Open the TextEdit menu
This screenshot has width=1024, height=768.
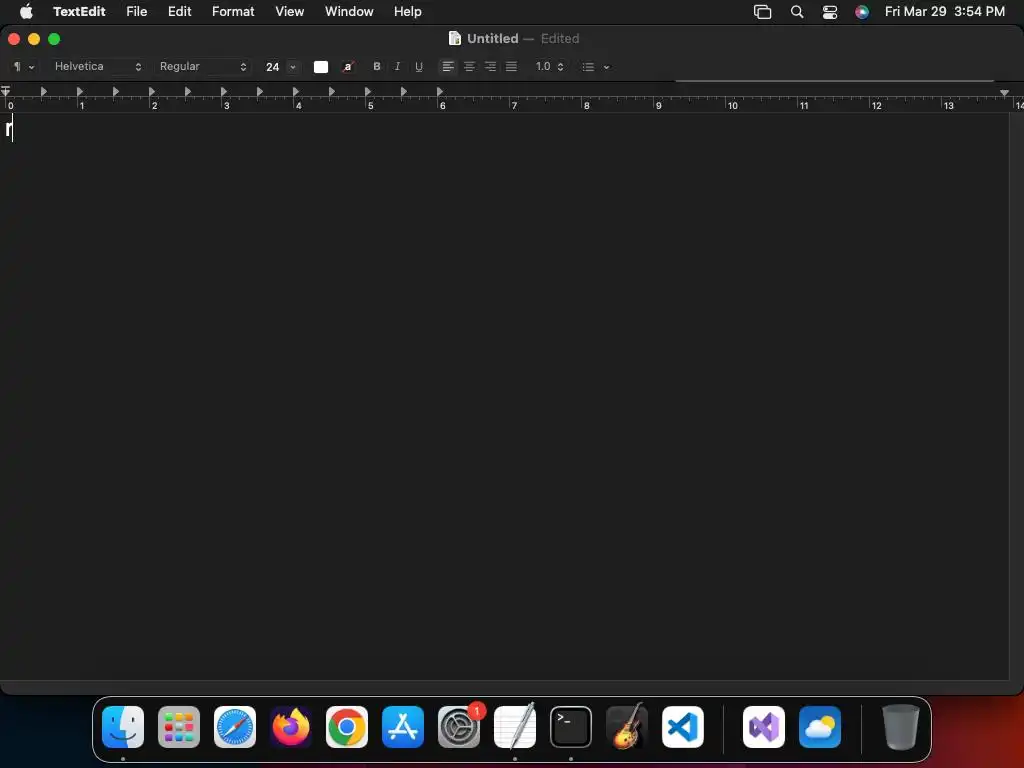pyautogui.click(x=79, y=11)
